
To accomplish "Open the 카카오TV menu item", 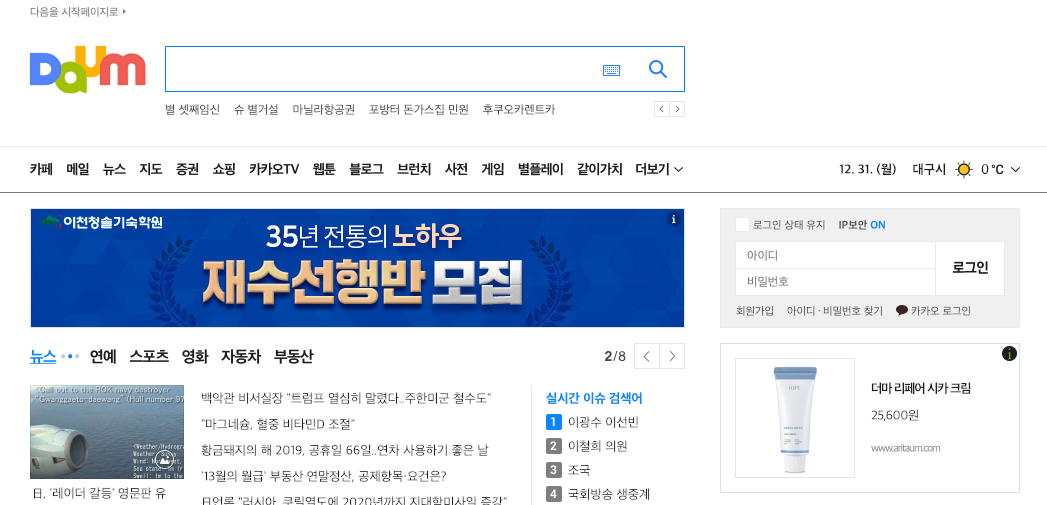I will 274,170.
